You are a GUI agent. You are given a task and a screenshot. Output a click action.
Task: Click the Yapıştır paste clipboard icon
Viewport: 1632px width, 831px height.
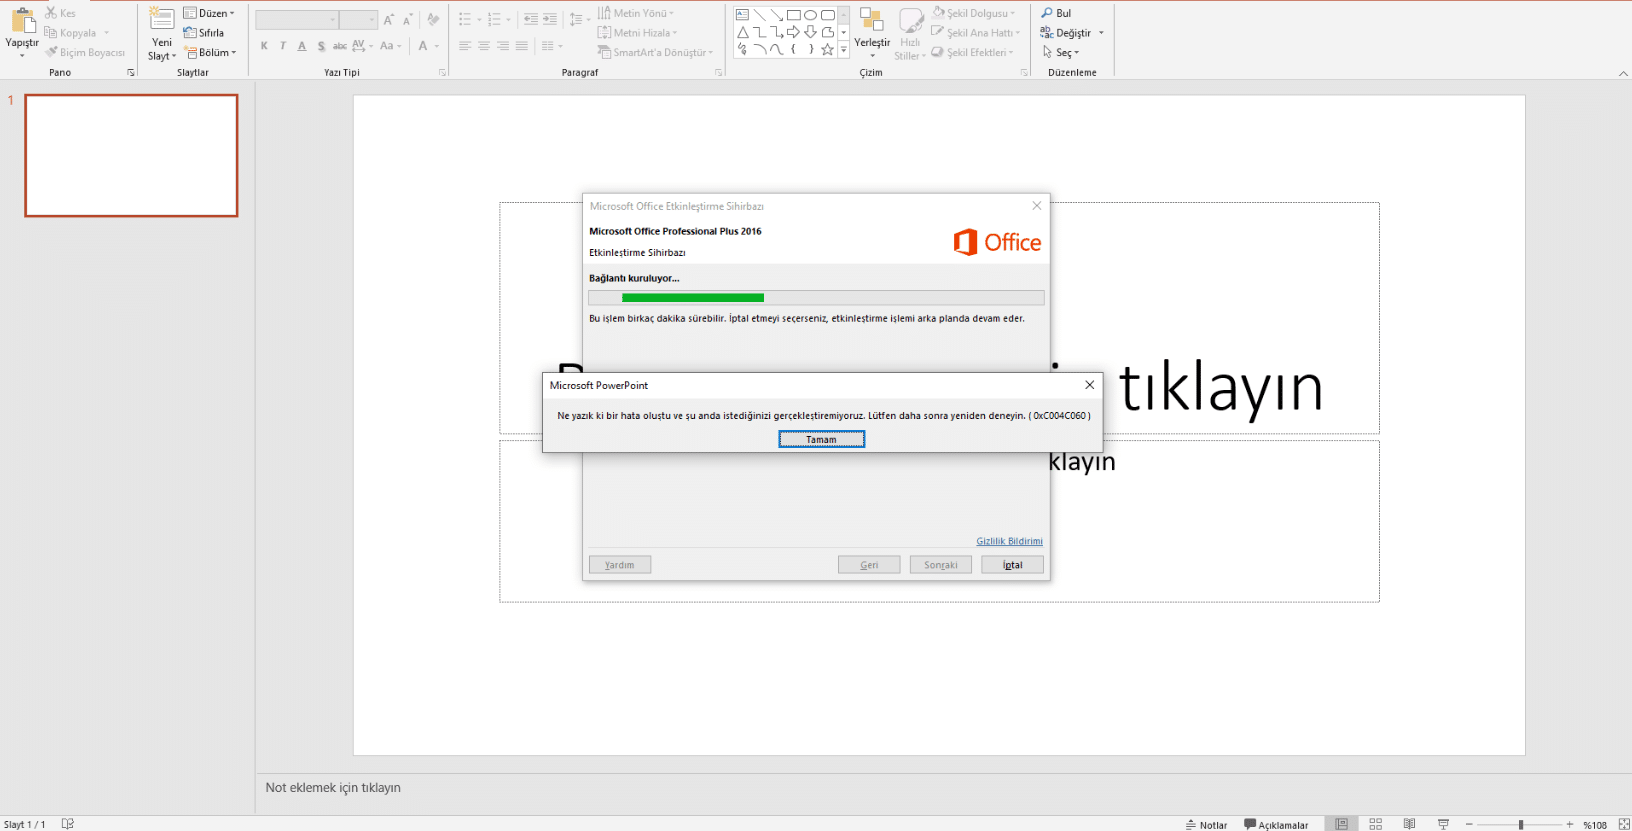22,22
